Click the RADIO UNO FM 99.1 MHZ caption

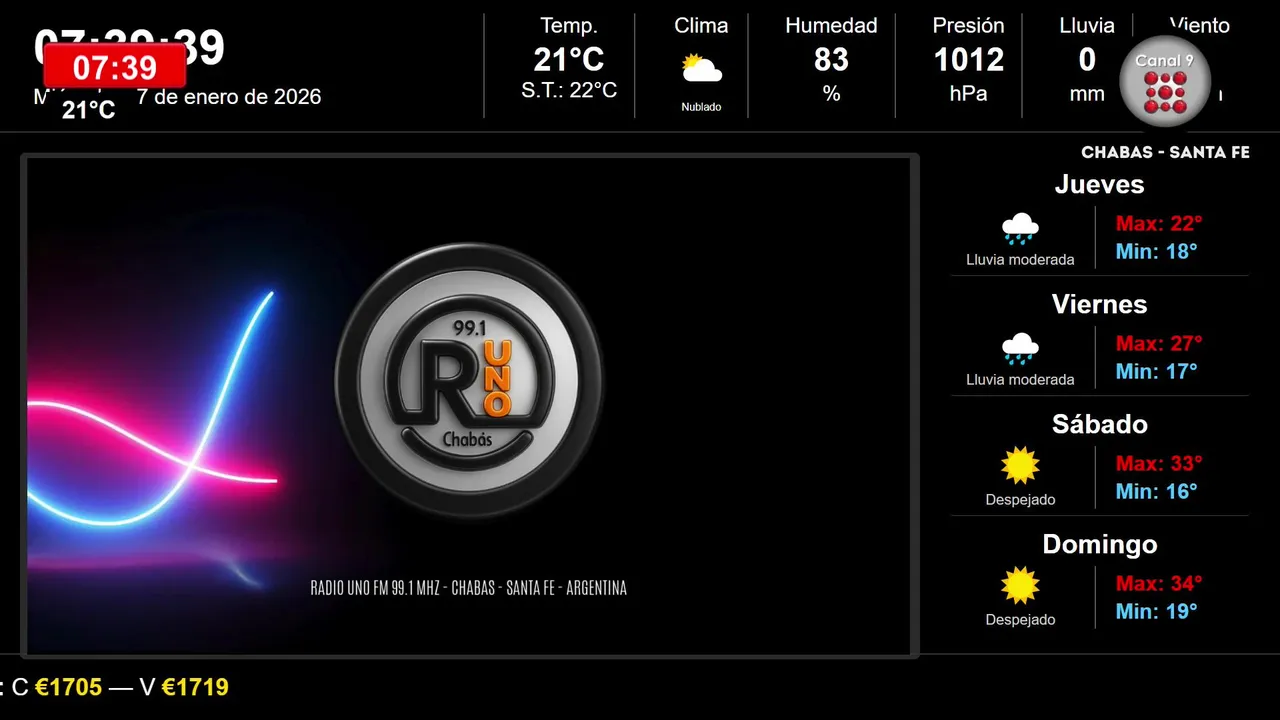469,588
